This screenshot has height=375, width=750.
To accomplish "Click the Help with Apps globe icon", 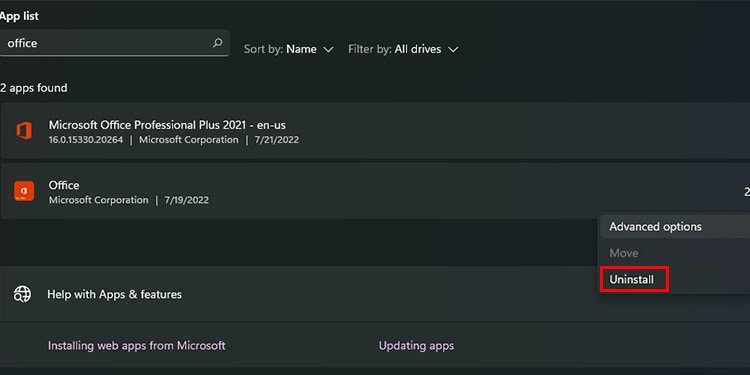I will [22, 294].
